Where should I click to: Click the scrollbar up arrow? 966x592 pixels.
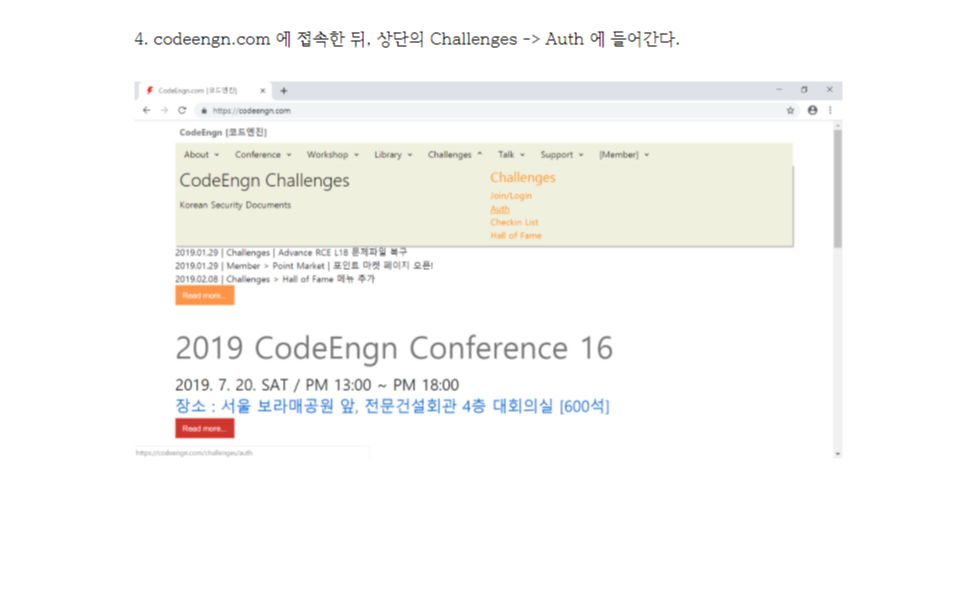[x=837, y=125]
